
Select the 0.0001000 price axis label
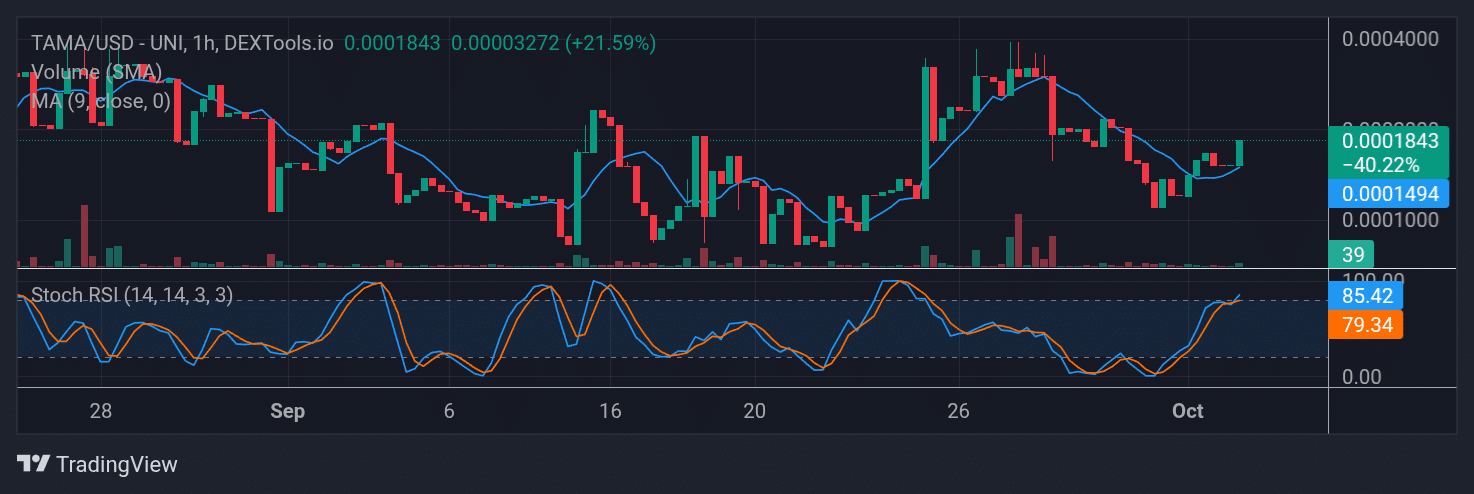(1390, 220)
